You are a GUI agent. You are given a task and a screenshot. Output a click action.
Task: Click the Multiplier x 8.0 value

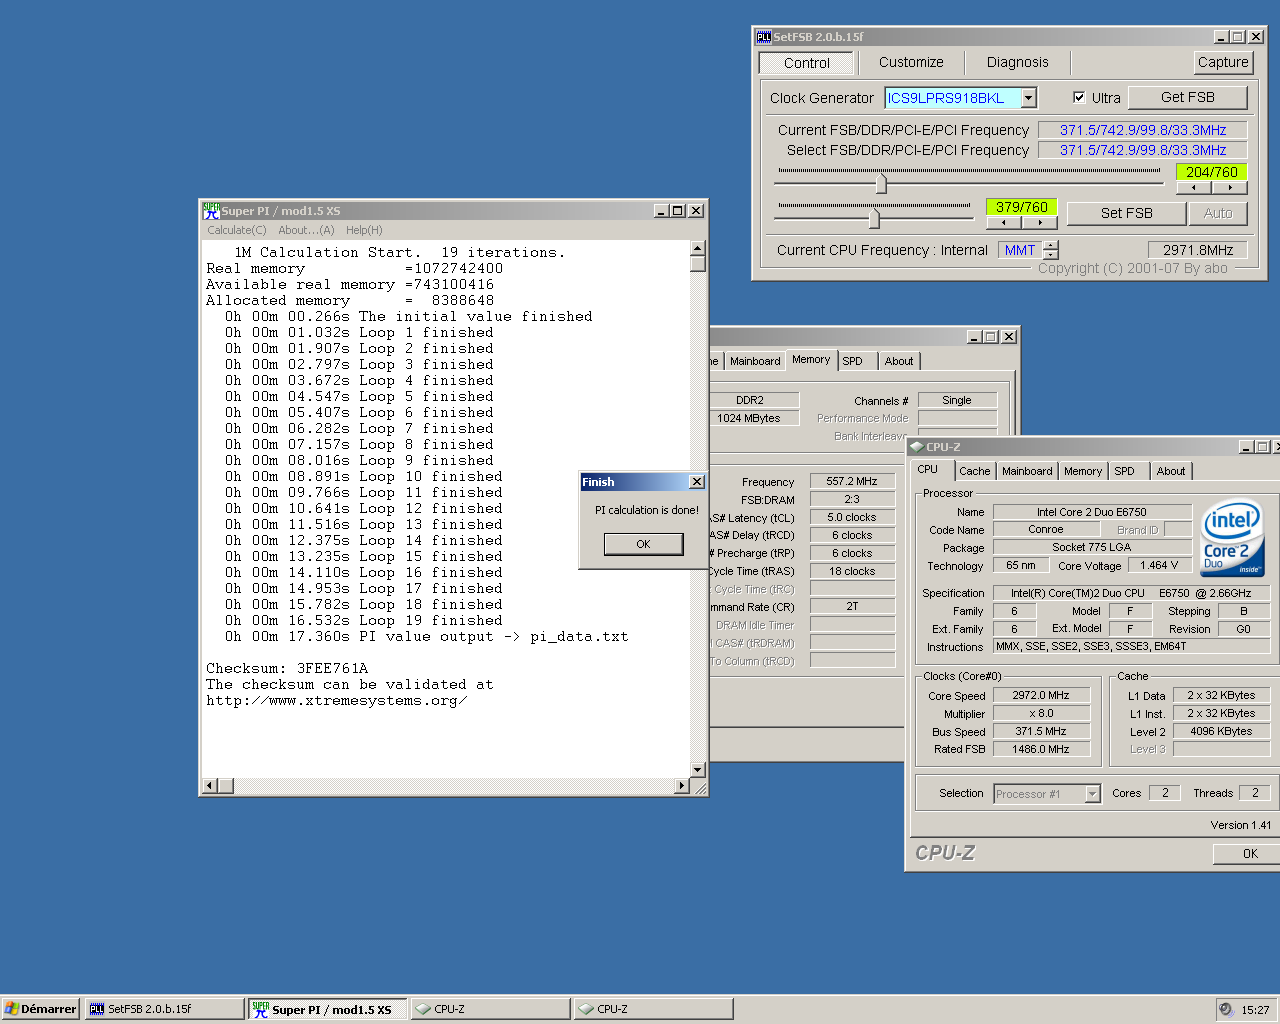[x=1040, y=714]
